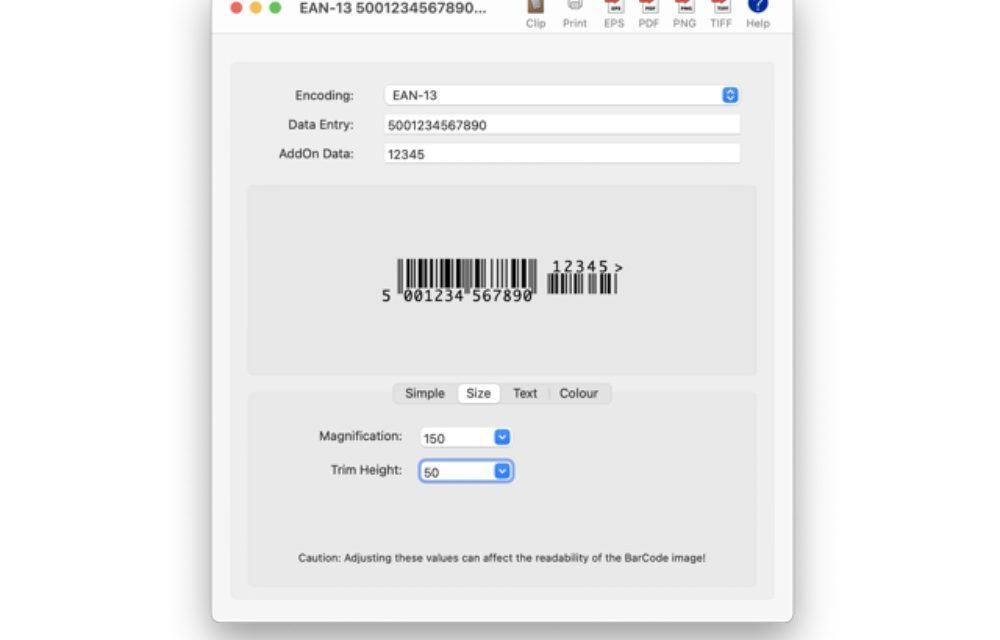Click the AddOn Data field
Screen dimensions: 1000x640
(x=561, y=155)
